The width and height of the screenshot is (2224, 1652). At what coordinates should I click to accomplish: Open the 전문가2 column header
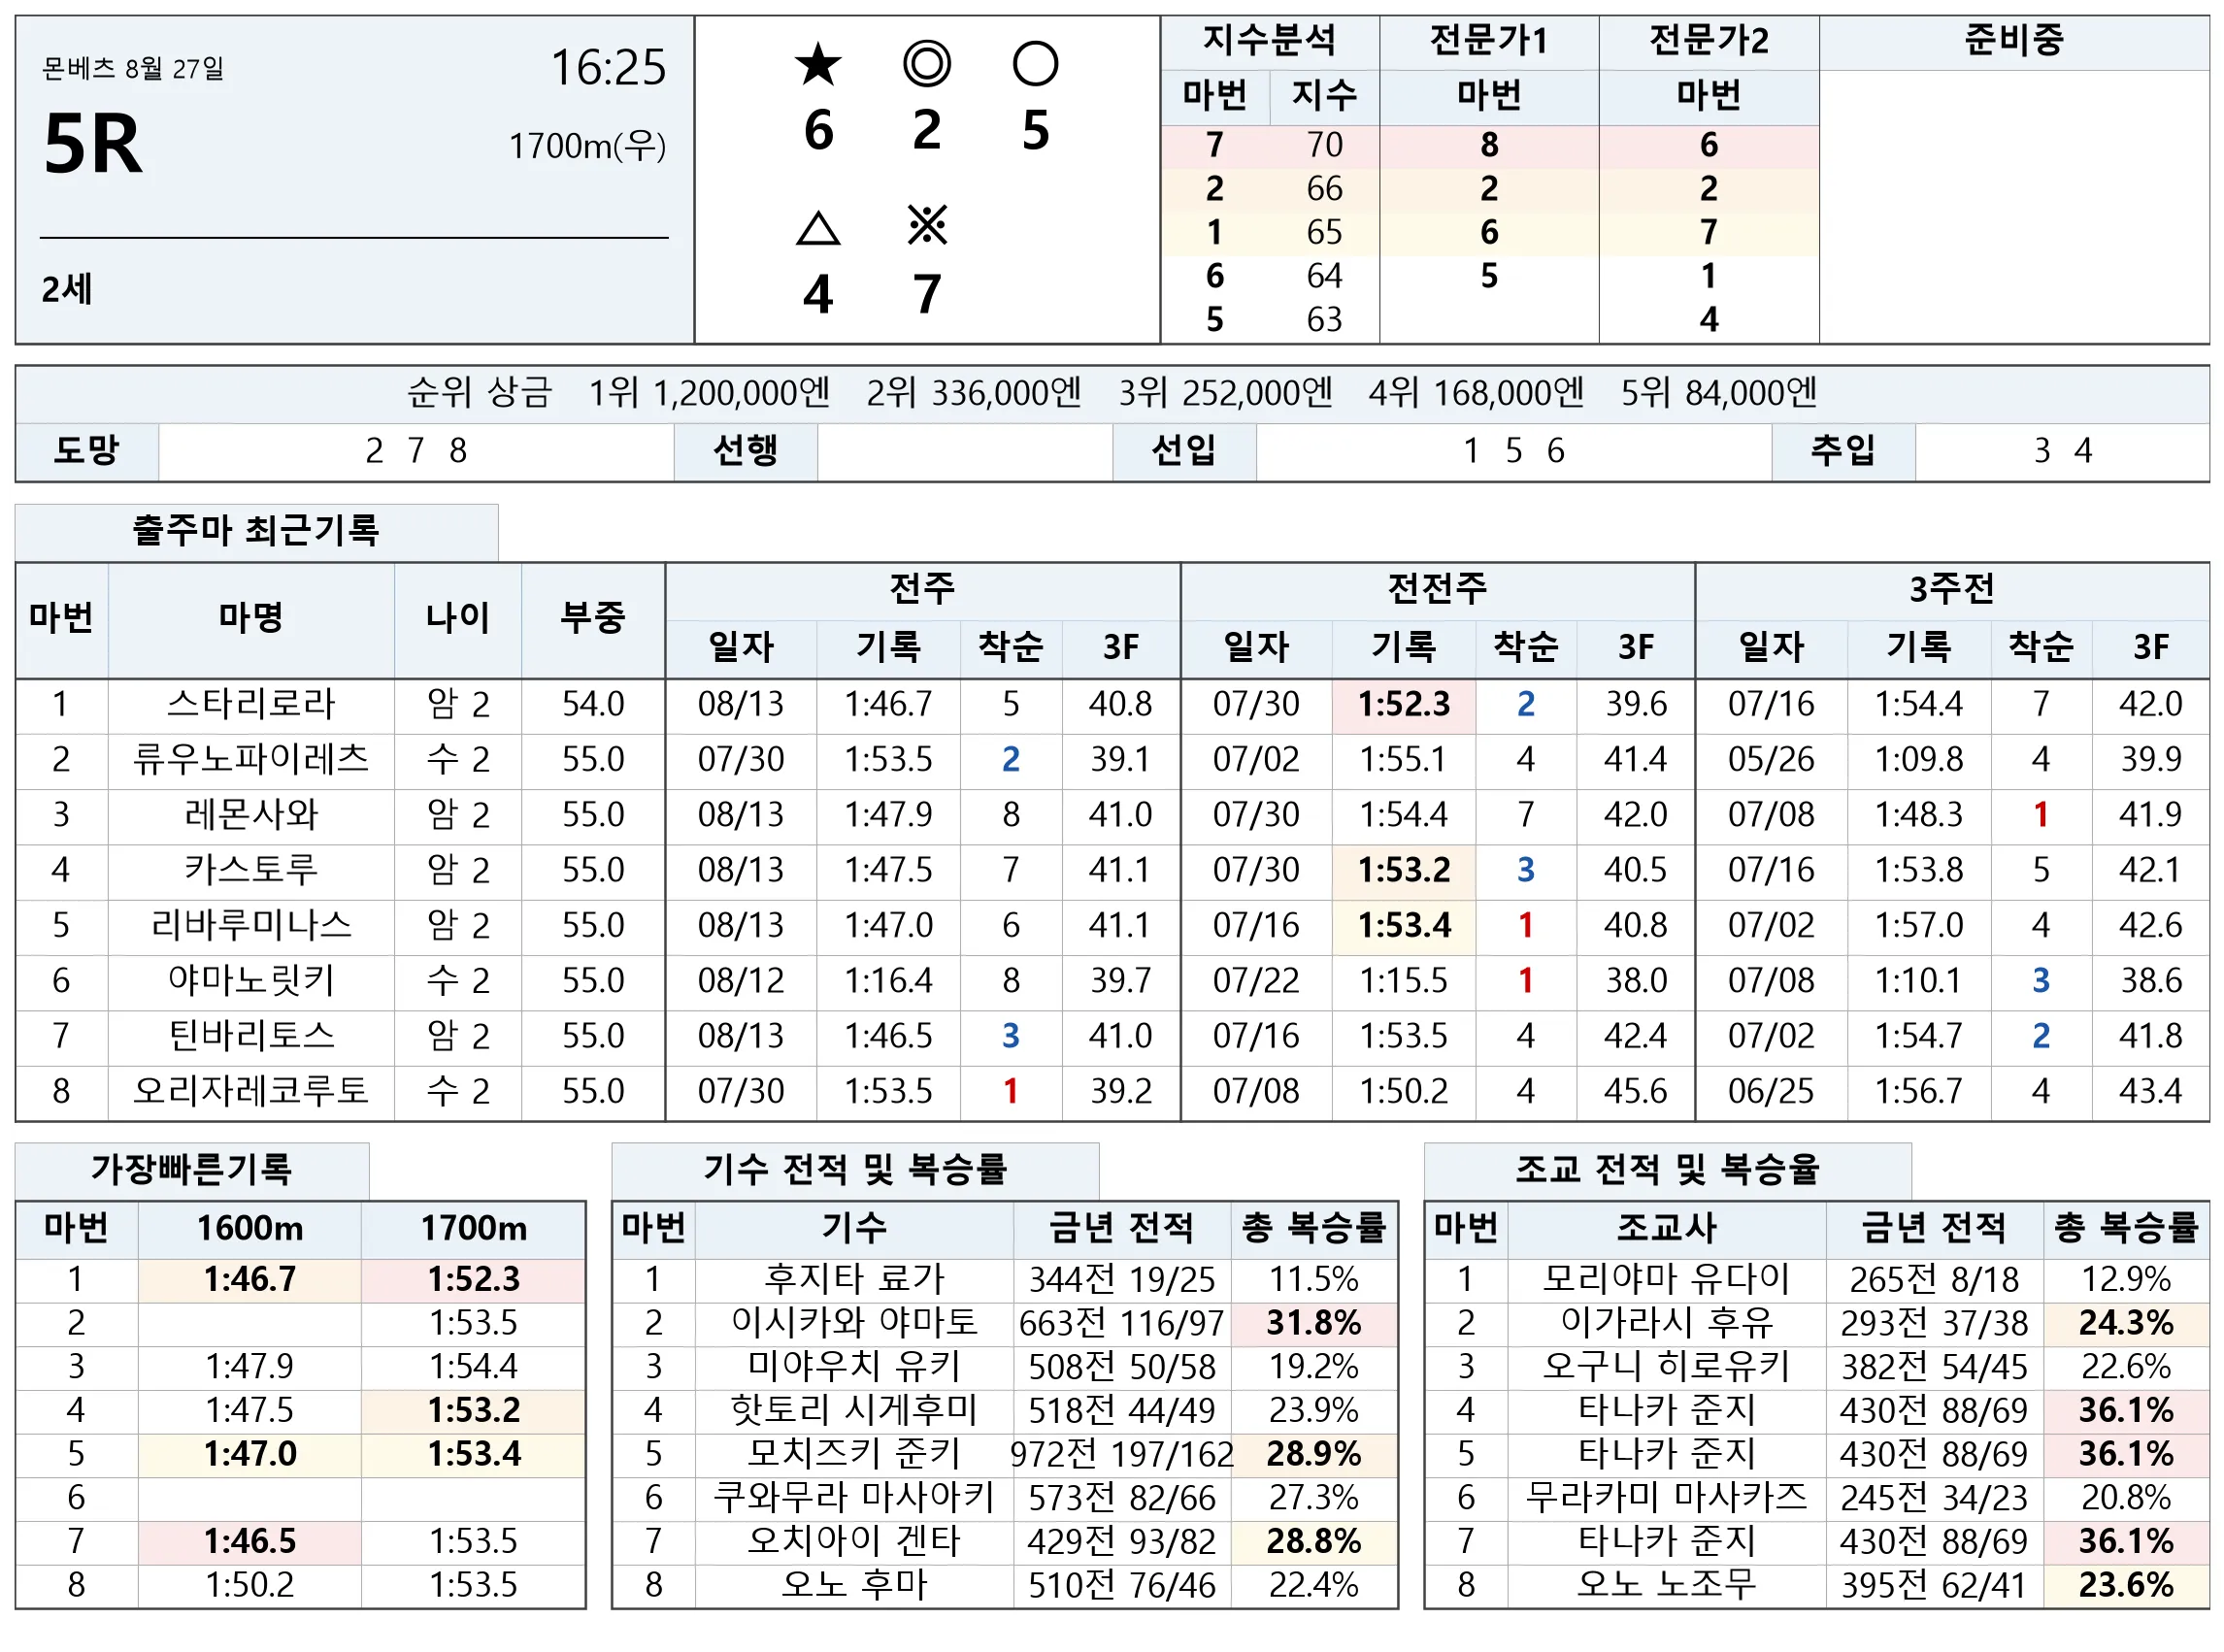1708,41
